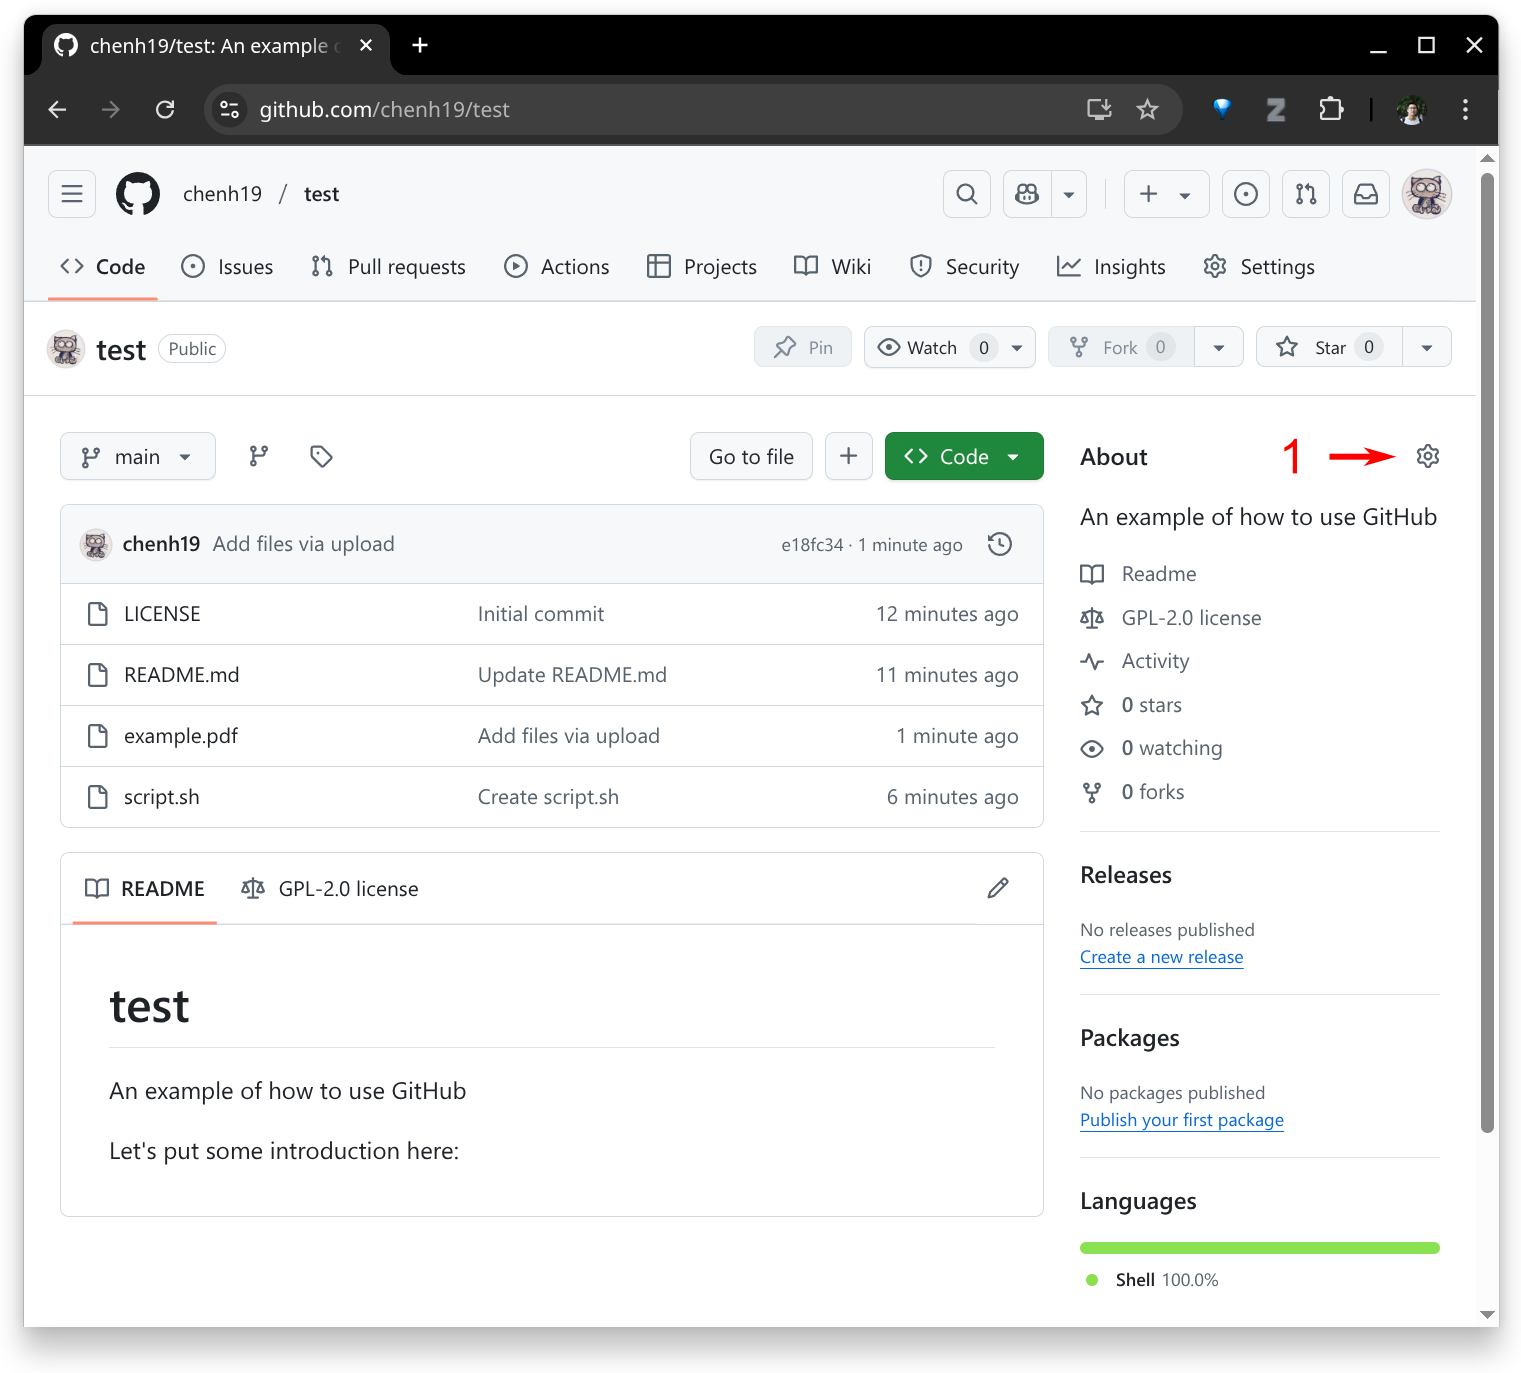Image resolution: width=1521 pixels, height=1373 pixels.
Task: Edit About details with the gear icon
Action: [x=1428, y=456]
